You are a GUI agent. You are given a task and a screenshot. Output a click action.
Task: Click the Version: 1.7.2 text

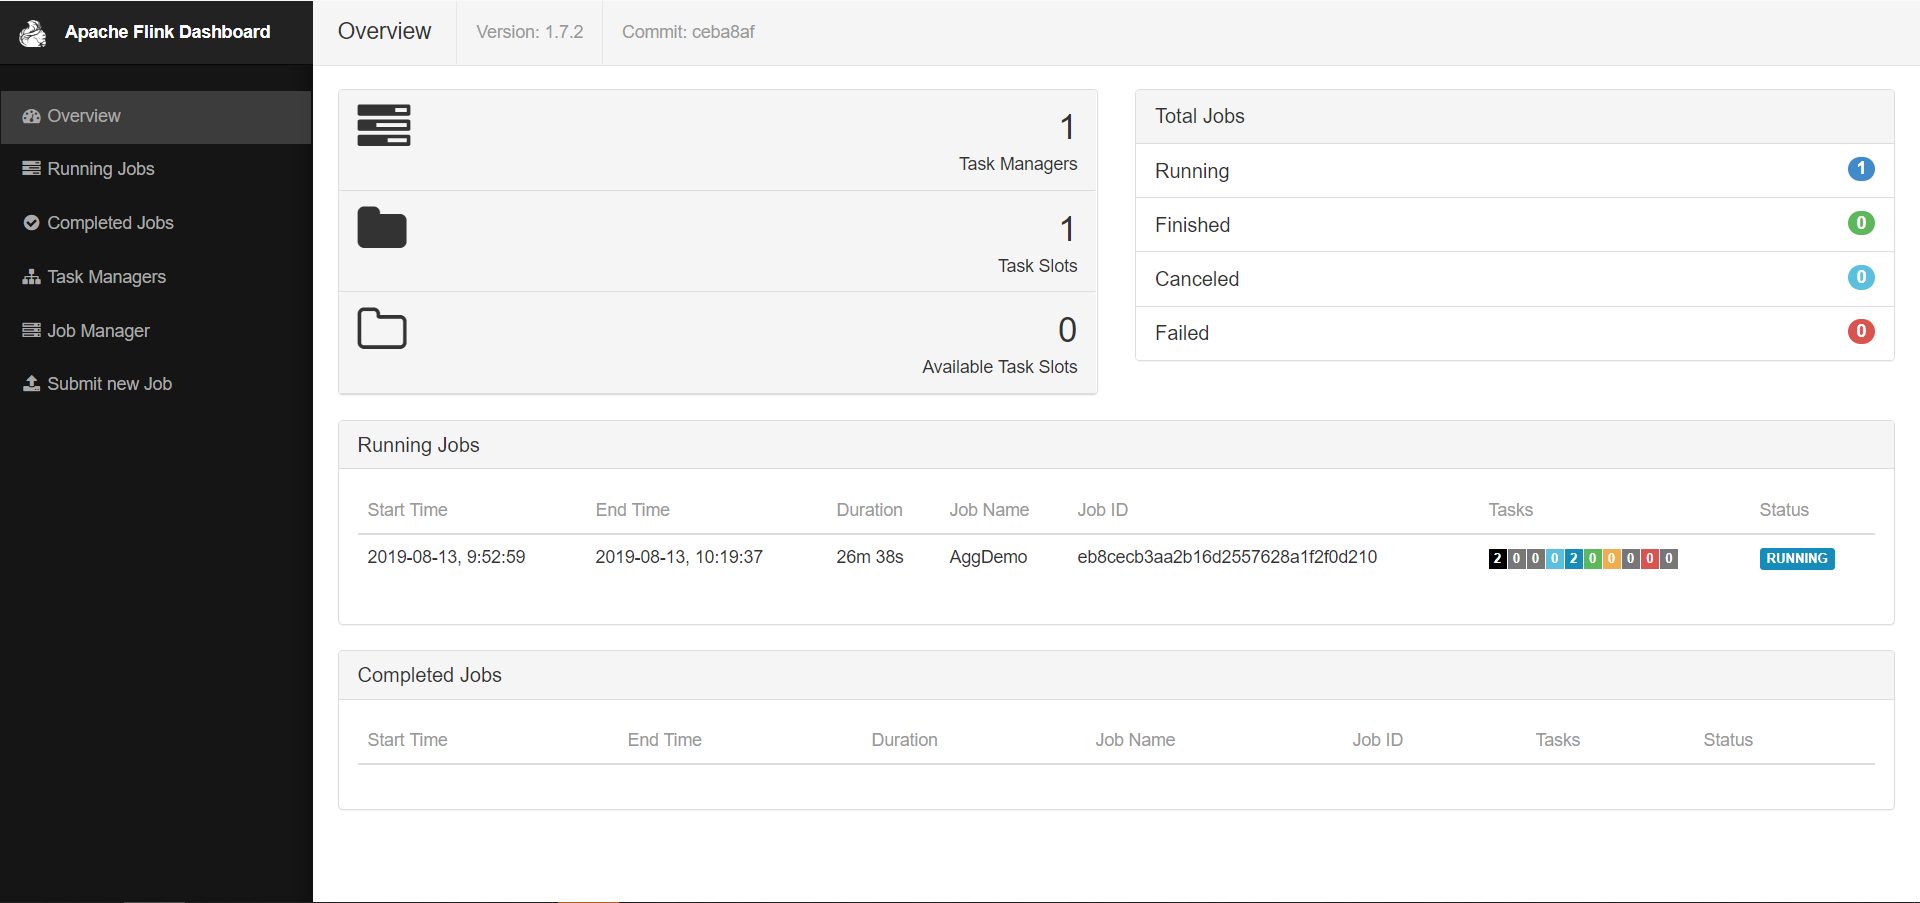530,32
